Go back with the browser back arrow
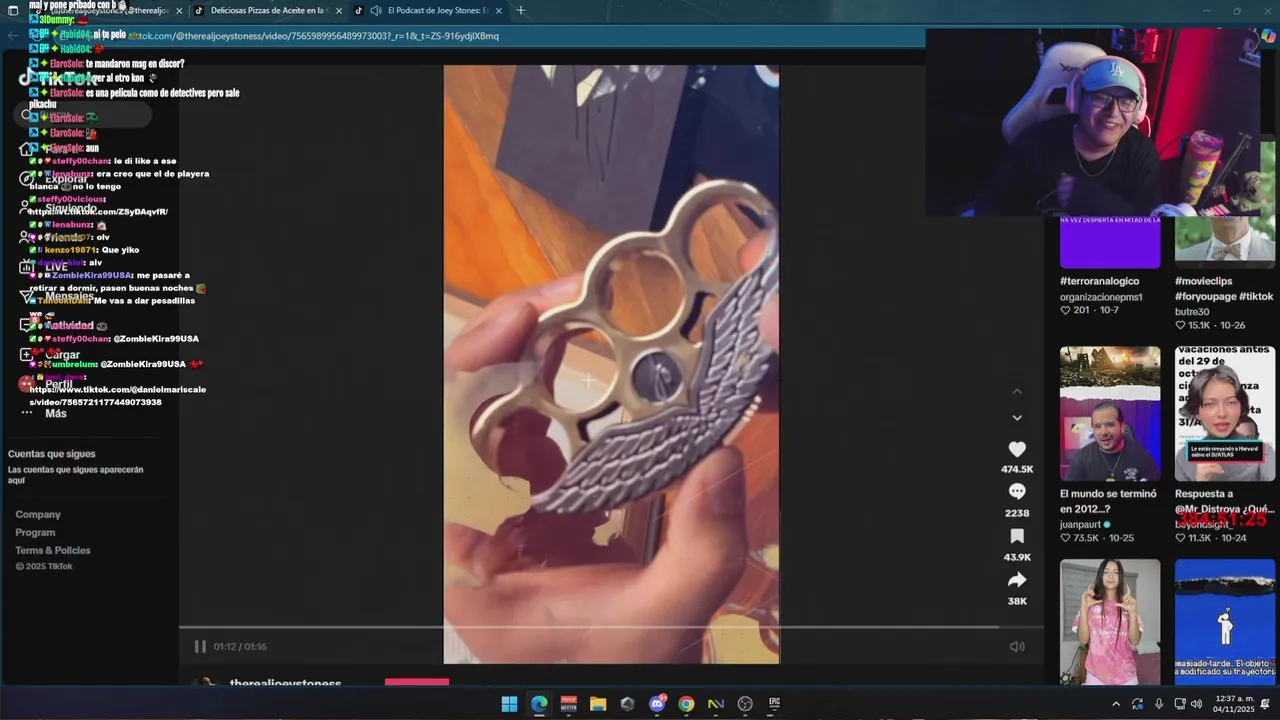 (13, 35)
